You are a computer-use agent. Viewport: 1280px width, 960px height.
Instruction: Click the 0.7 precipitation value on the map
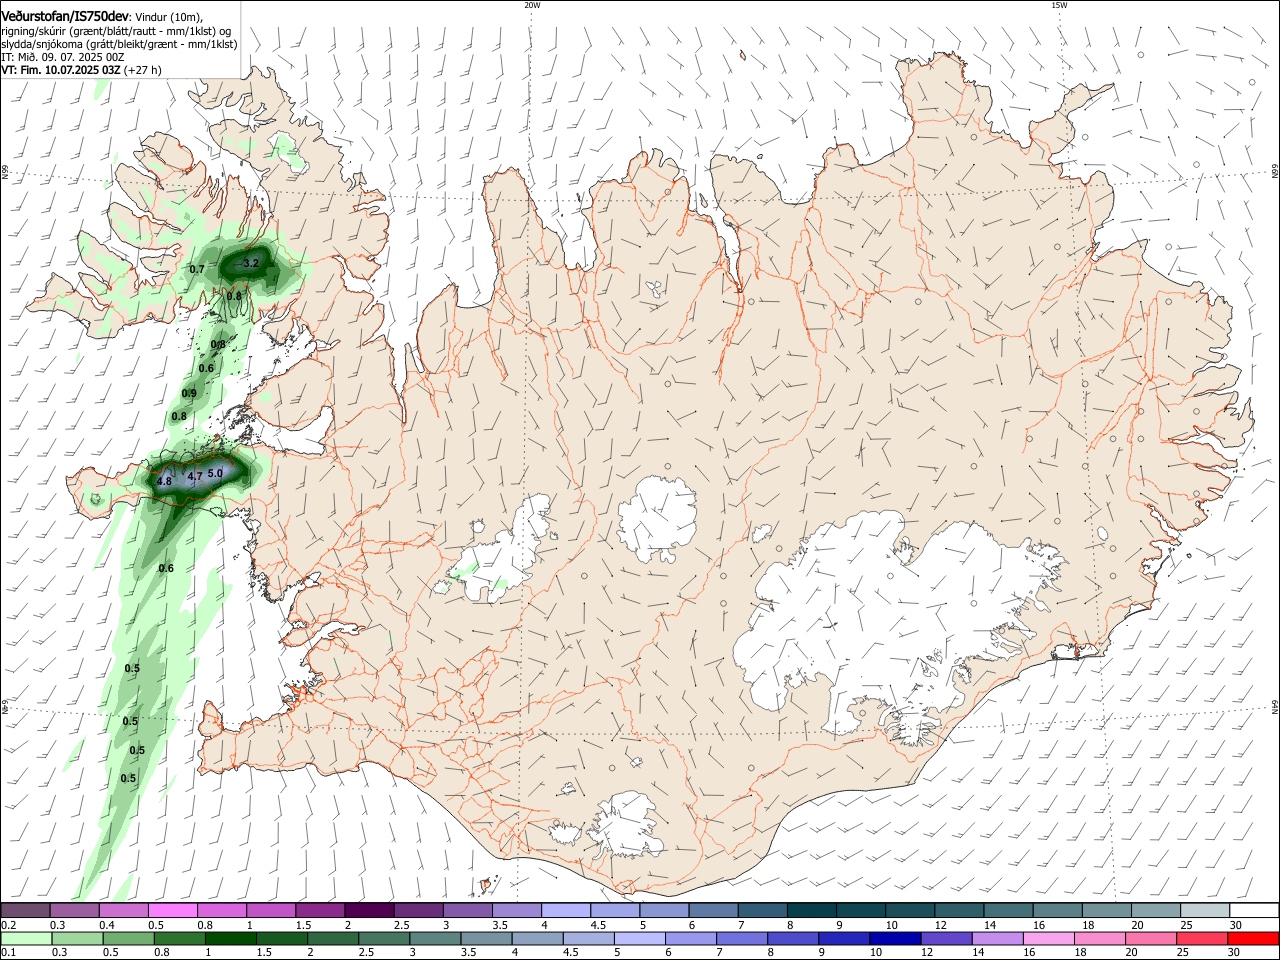coord(197,269)
